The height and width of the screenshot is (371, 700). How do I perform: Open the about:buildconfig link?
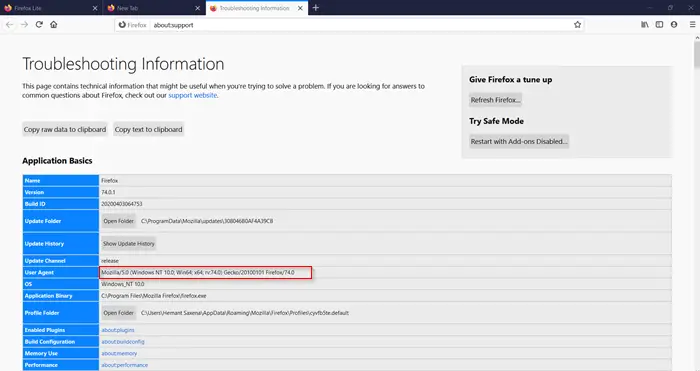123,342
